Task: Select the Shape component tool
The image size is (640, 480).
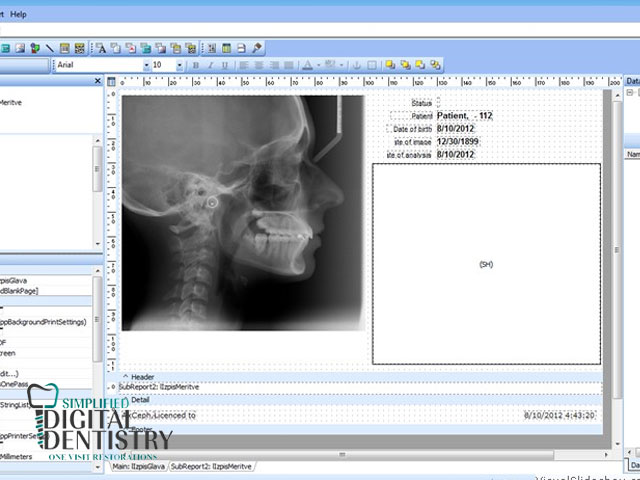Action: (35, 49)
